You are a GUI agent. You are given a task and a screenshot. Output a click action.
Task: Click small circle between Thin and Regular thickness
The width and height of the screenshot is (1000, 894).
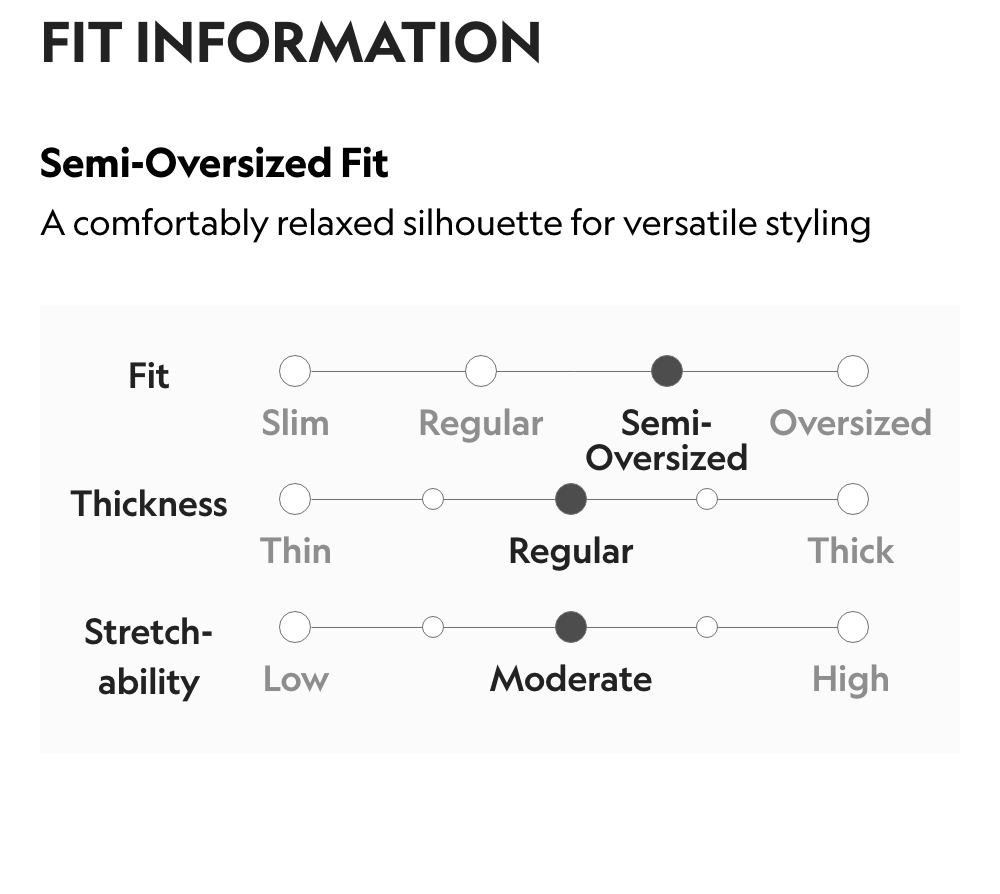433,499
